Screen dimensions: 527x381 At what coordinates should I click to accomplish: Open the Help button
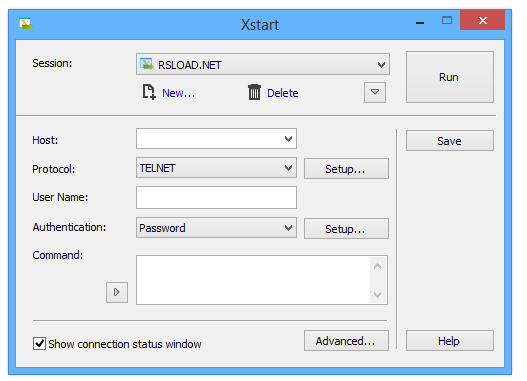(x=450, y=341)
